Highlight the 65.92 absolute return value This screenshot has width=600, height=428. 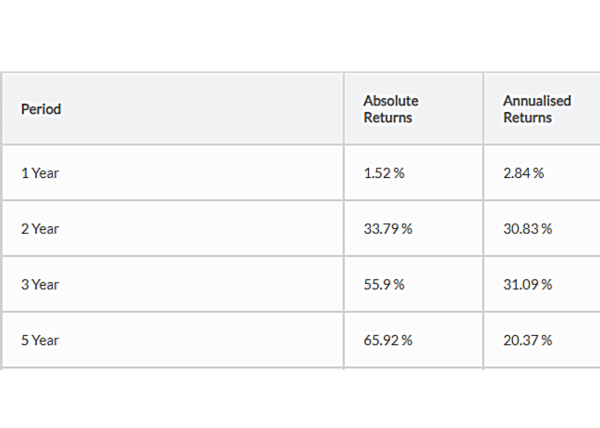[382, 341]
